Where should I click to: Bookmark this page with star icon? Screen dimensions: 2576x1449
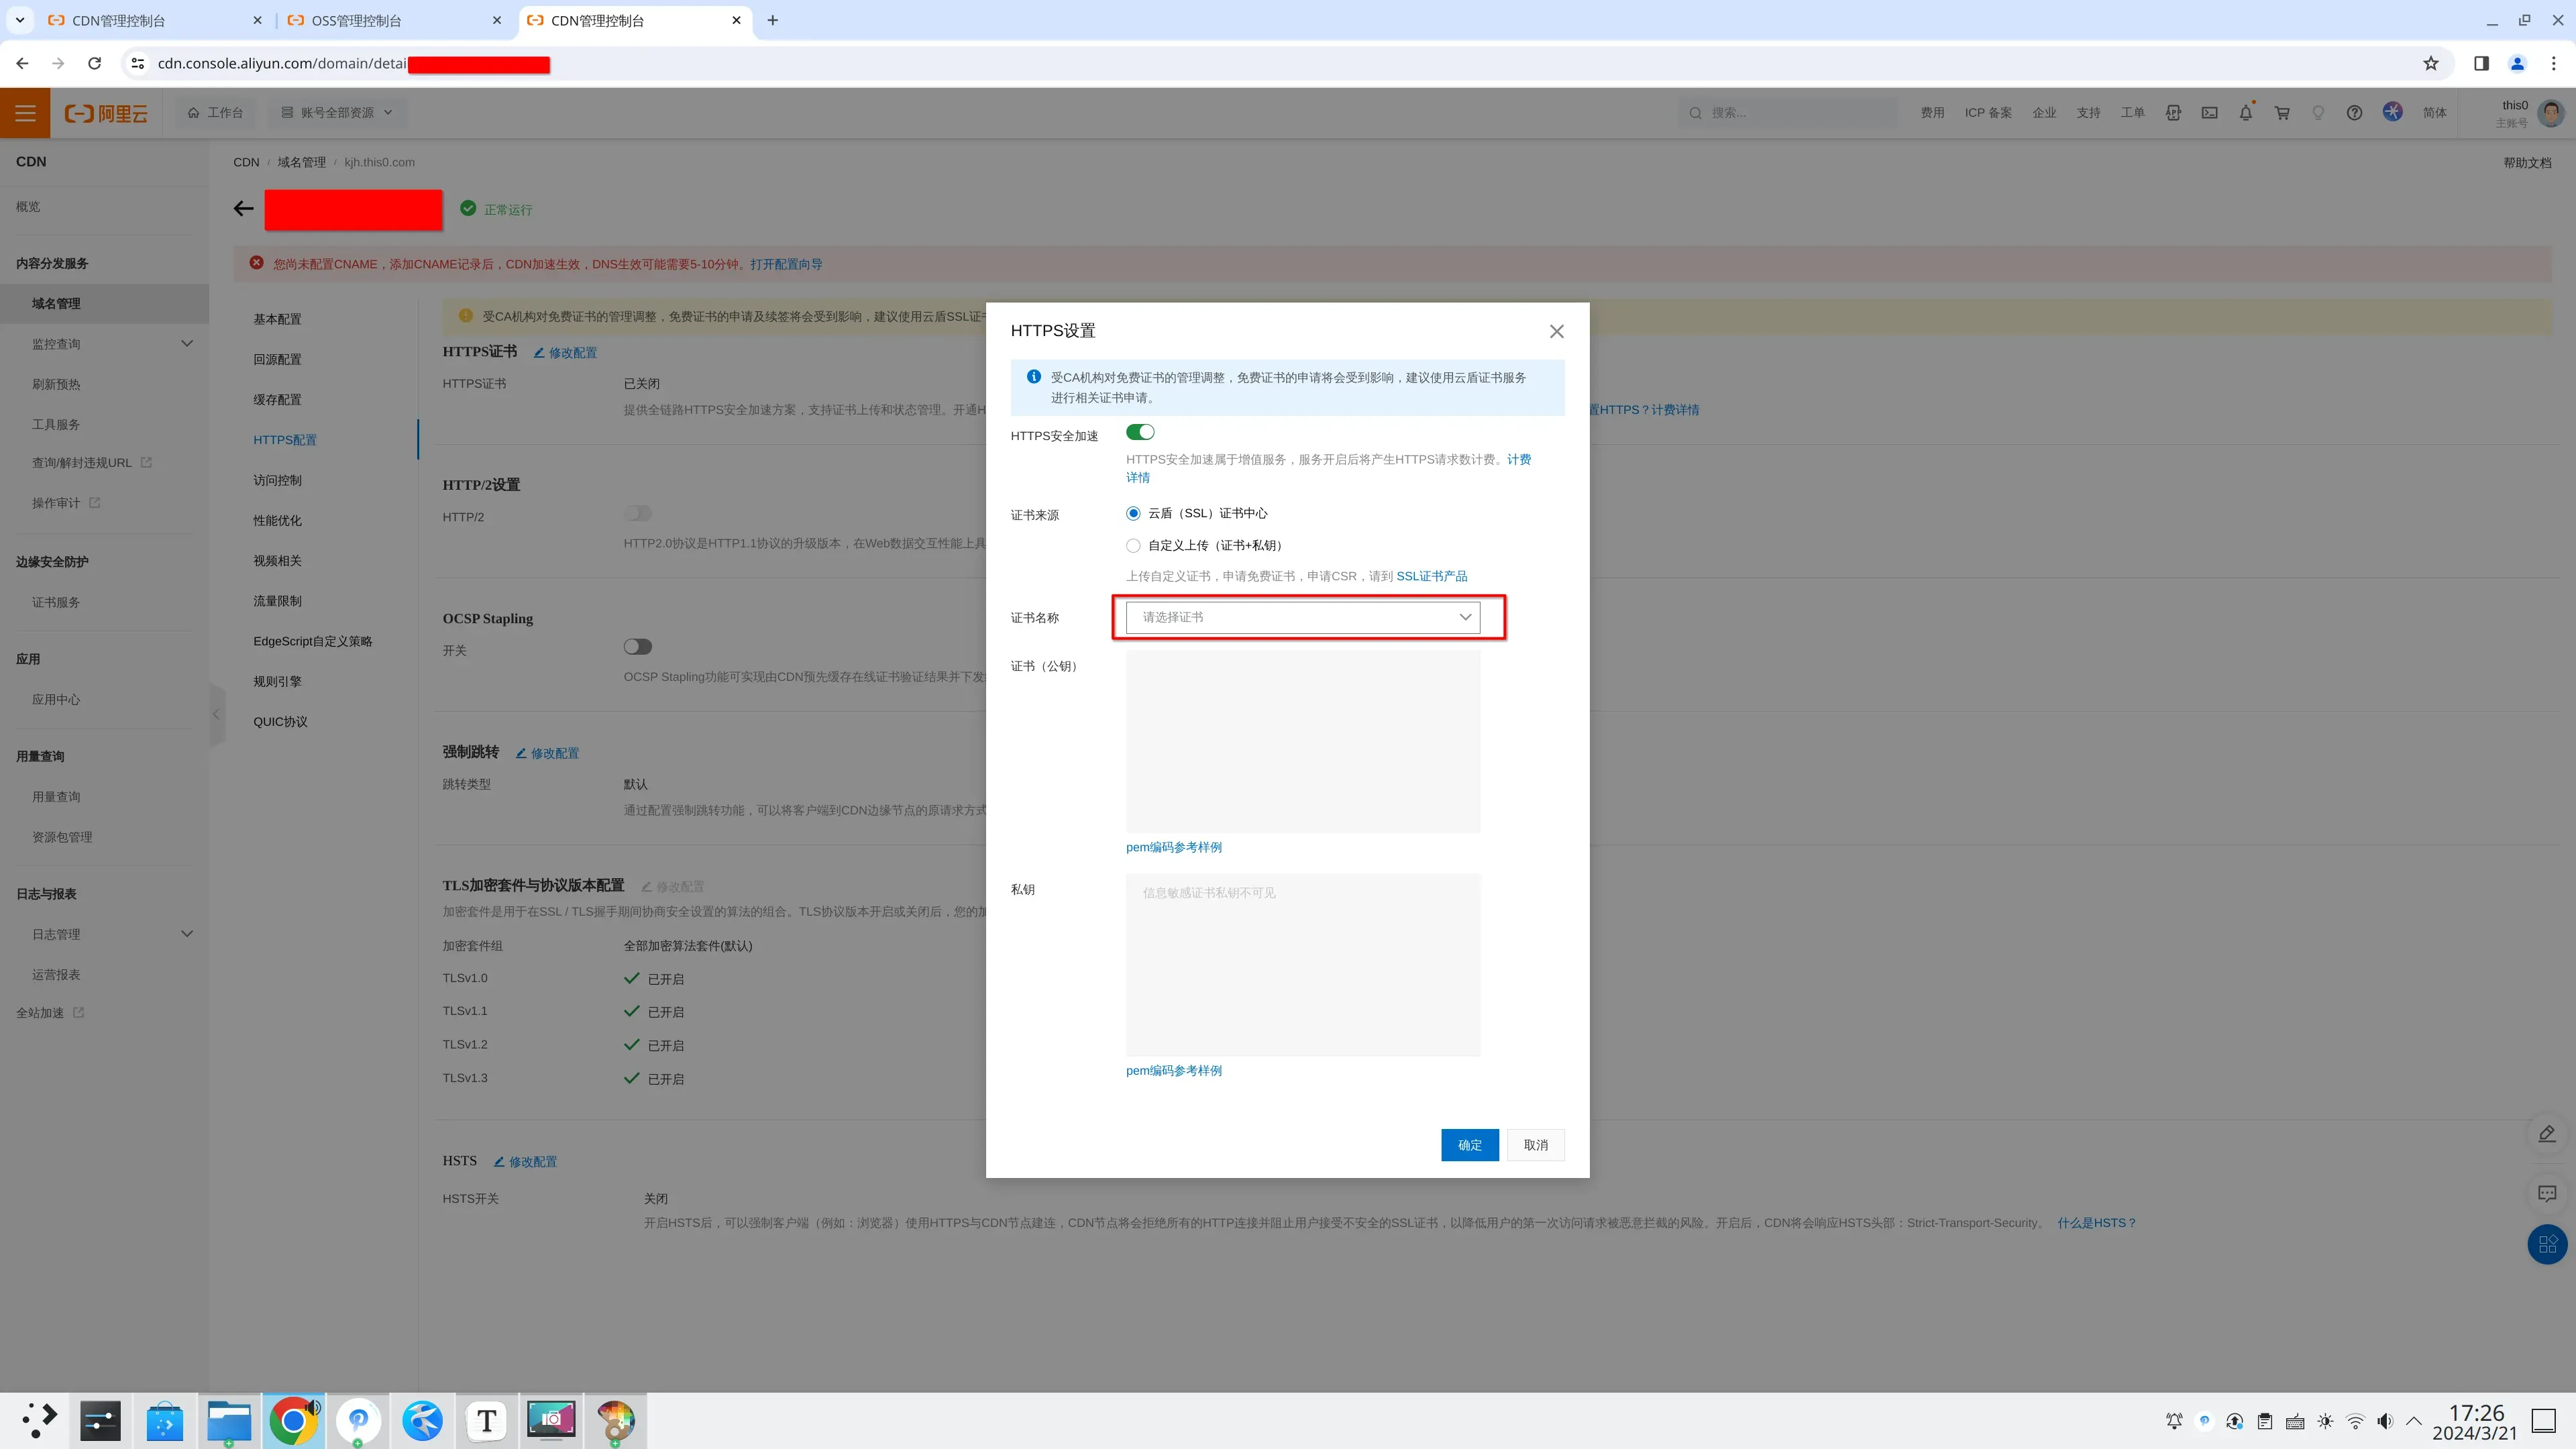click(x=2431, y=63)
